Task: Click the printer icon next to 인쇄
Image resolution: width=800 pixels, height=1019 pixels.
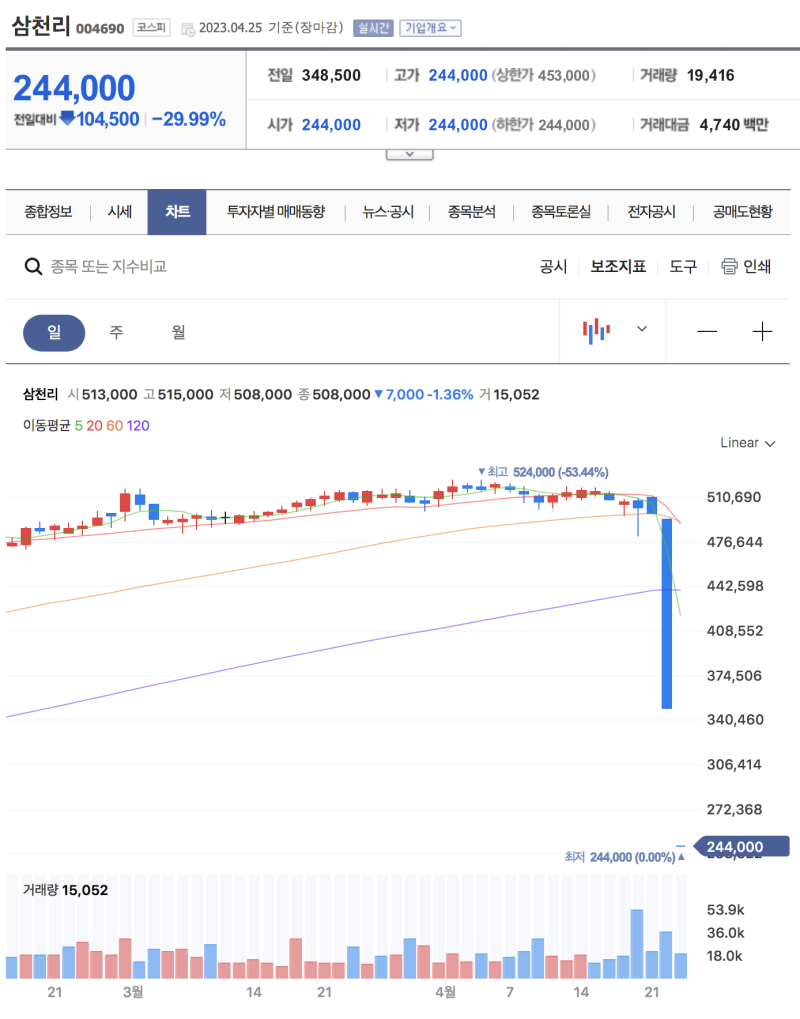Action: point(728,267)
